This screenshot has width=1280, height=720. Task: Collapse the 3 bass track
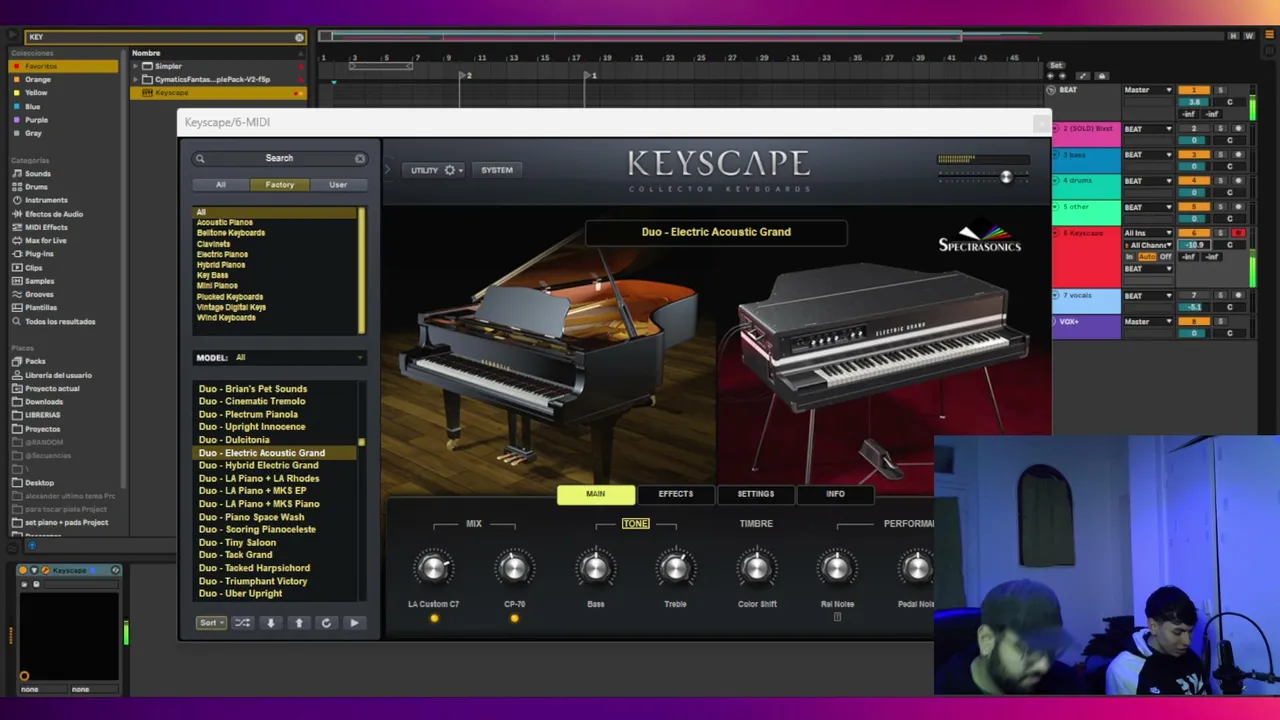(1055, 155)
